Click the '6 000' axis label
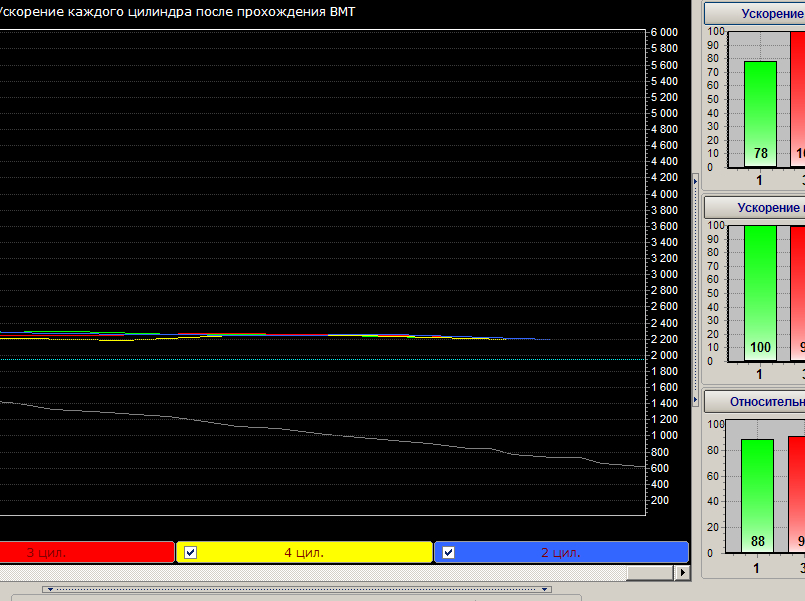Viewport: 805px width, 601px height. tap(664, 32)
